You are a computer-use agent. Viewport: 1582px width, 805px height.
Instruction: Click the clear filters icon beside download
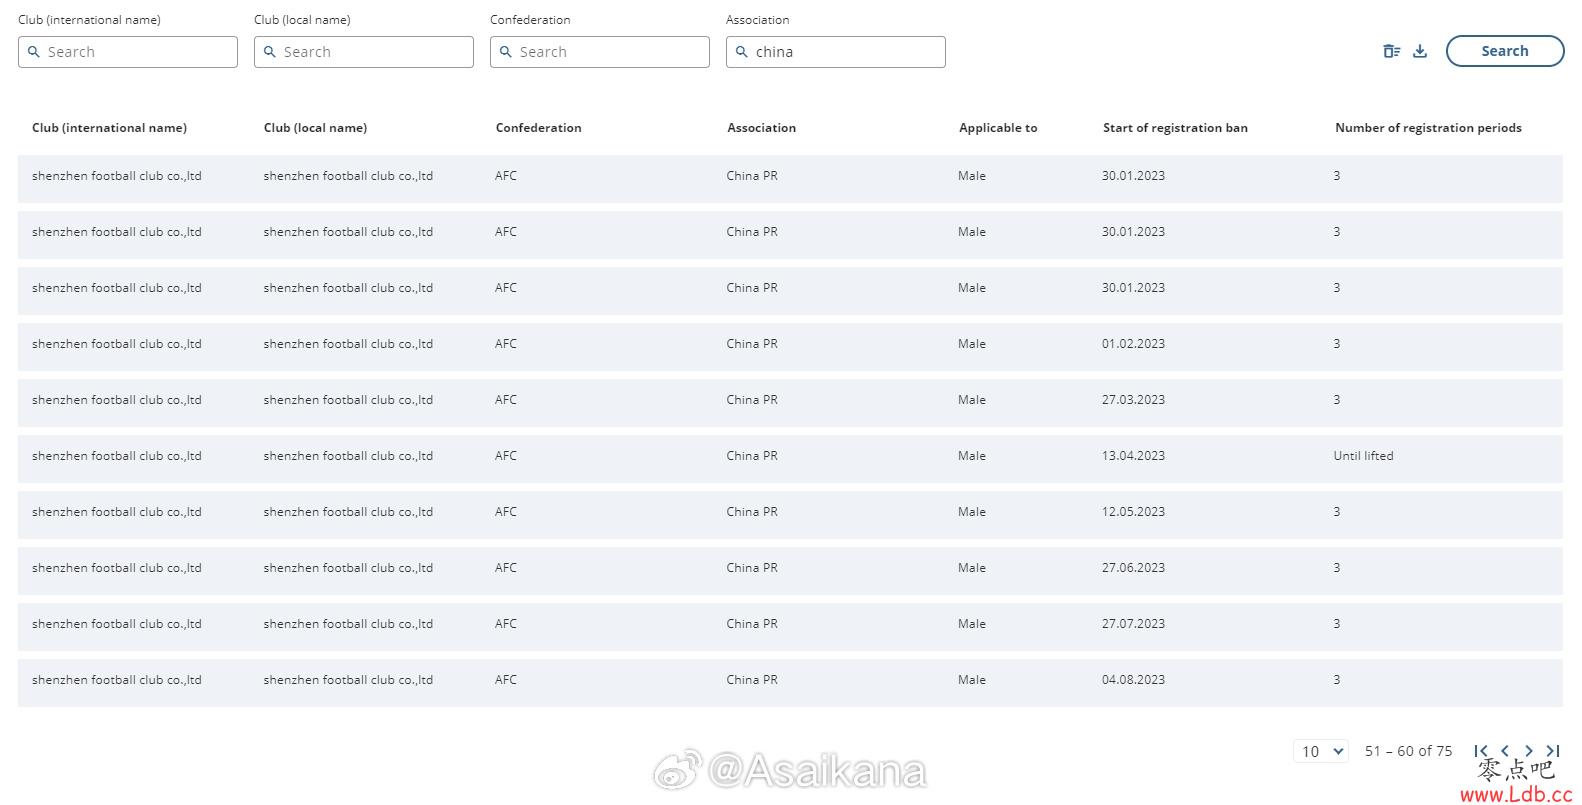[1391, 51]
